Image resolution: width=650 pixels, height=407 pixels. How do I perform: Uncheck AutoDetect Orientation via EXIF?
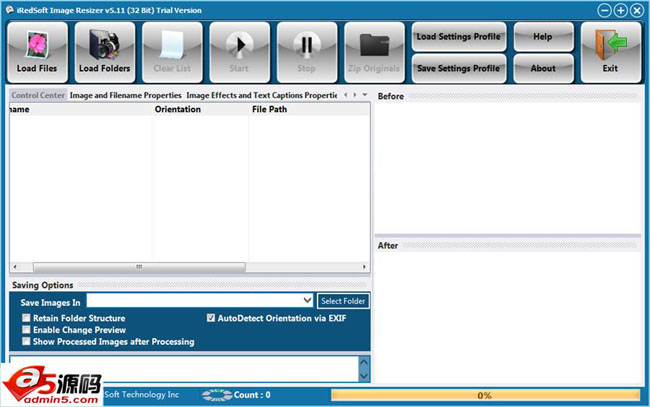pos(211,318)
